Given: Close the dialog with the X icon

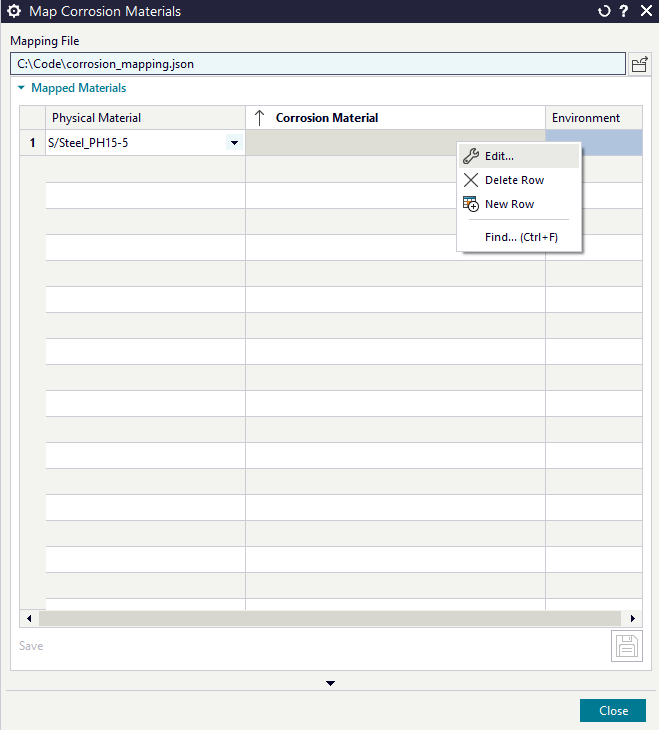Looking at the screenshot, I should tap(645, 11).
